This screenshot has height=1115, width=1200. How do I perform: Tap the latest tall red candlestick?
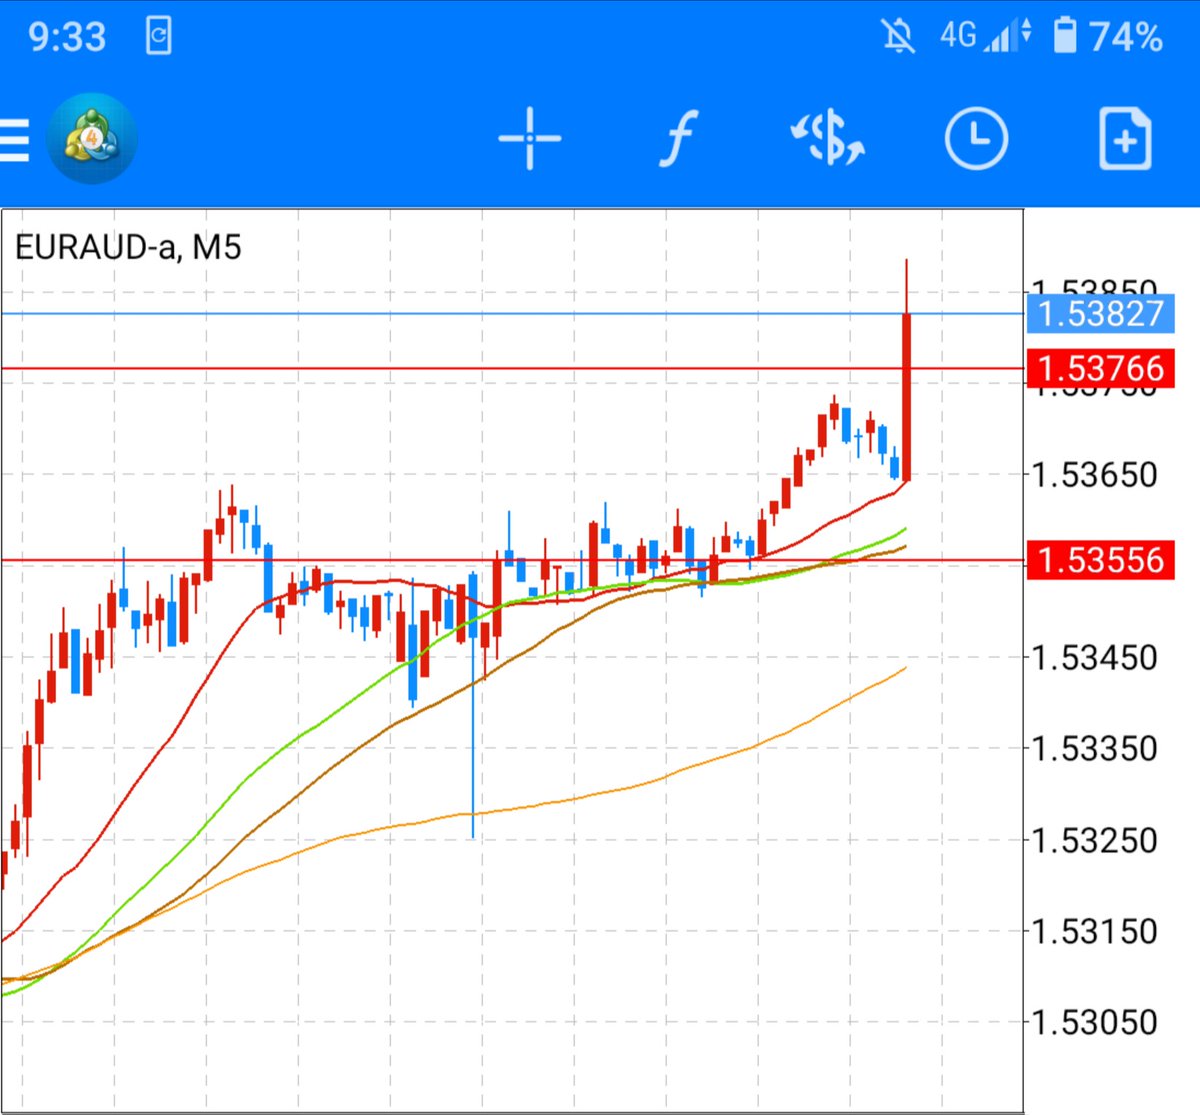[906, 397]
